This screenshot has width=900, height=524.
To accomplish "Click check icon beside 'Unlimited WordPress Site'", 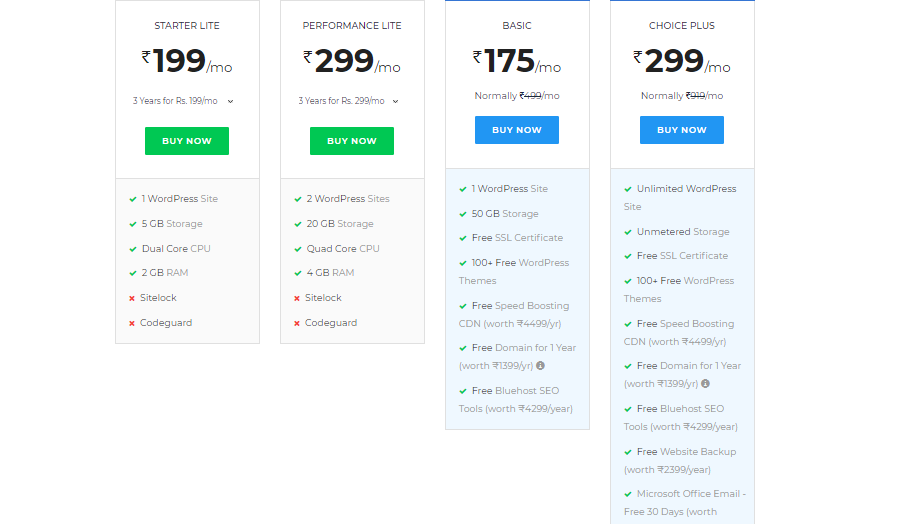I will coord(628,189).
